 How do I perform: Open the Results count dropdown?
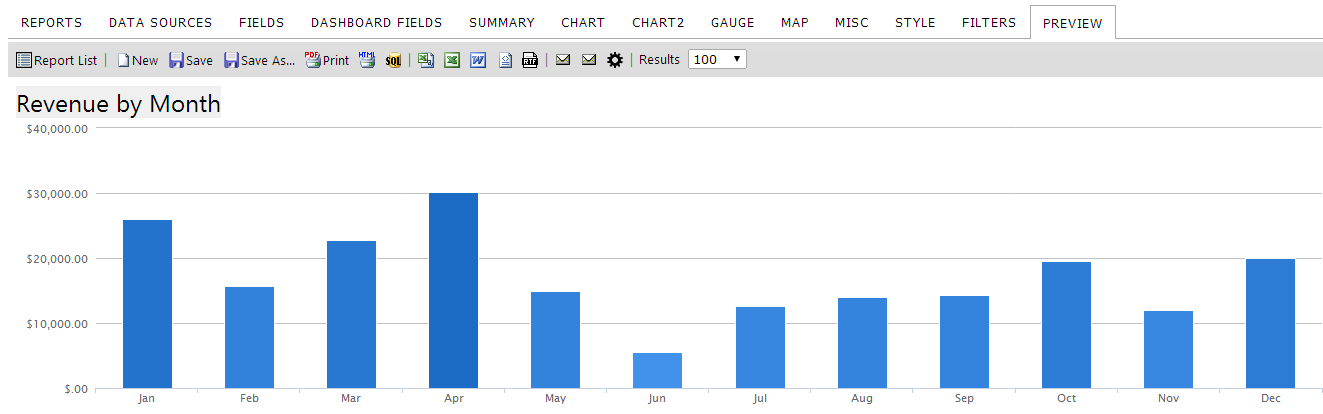click(x=717, y=60)
